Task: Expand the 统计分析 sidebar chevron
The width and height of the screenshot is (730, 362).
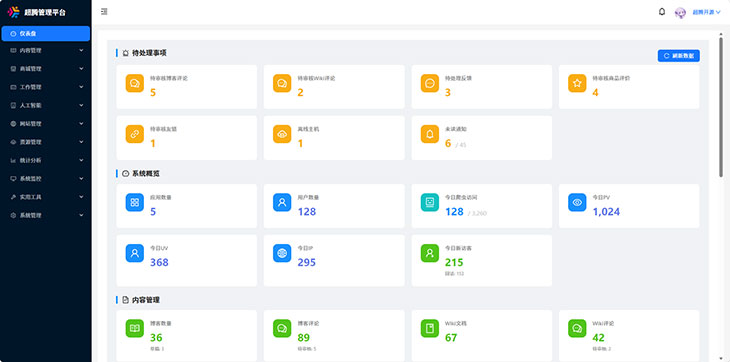Action: pyautogui.click(x=81, y=160)
